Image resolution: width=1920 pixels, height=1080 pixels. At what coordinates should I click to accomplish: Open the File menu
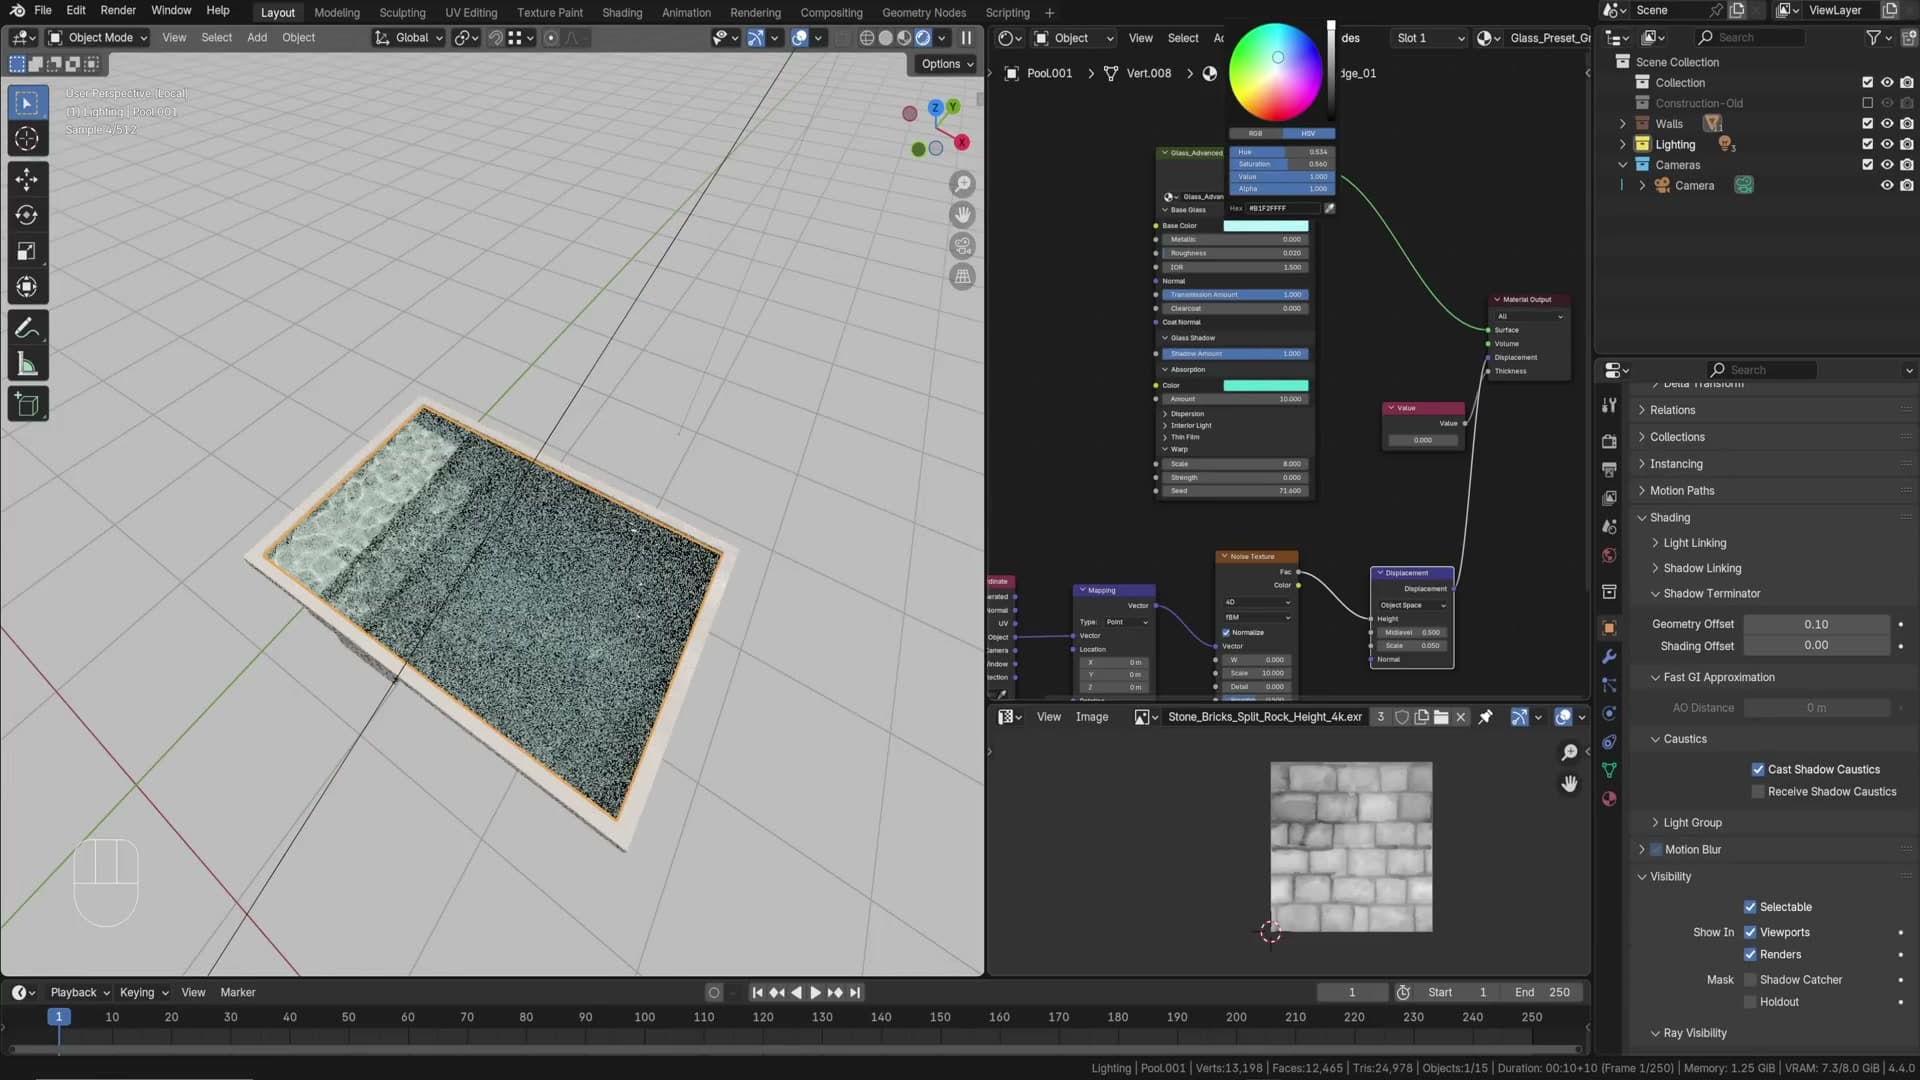(43, 11)
